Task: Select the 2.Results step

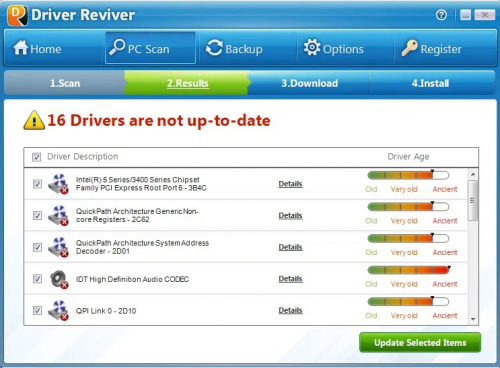Action: click(x=188, y=83)
